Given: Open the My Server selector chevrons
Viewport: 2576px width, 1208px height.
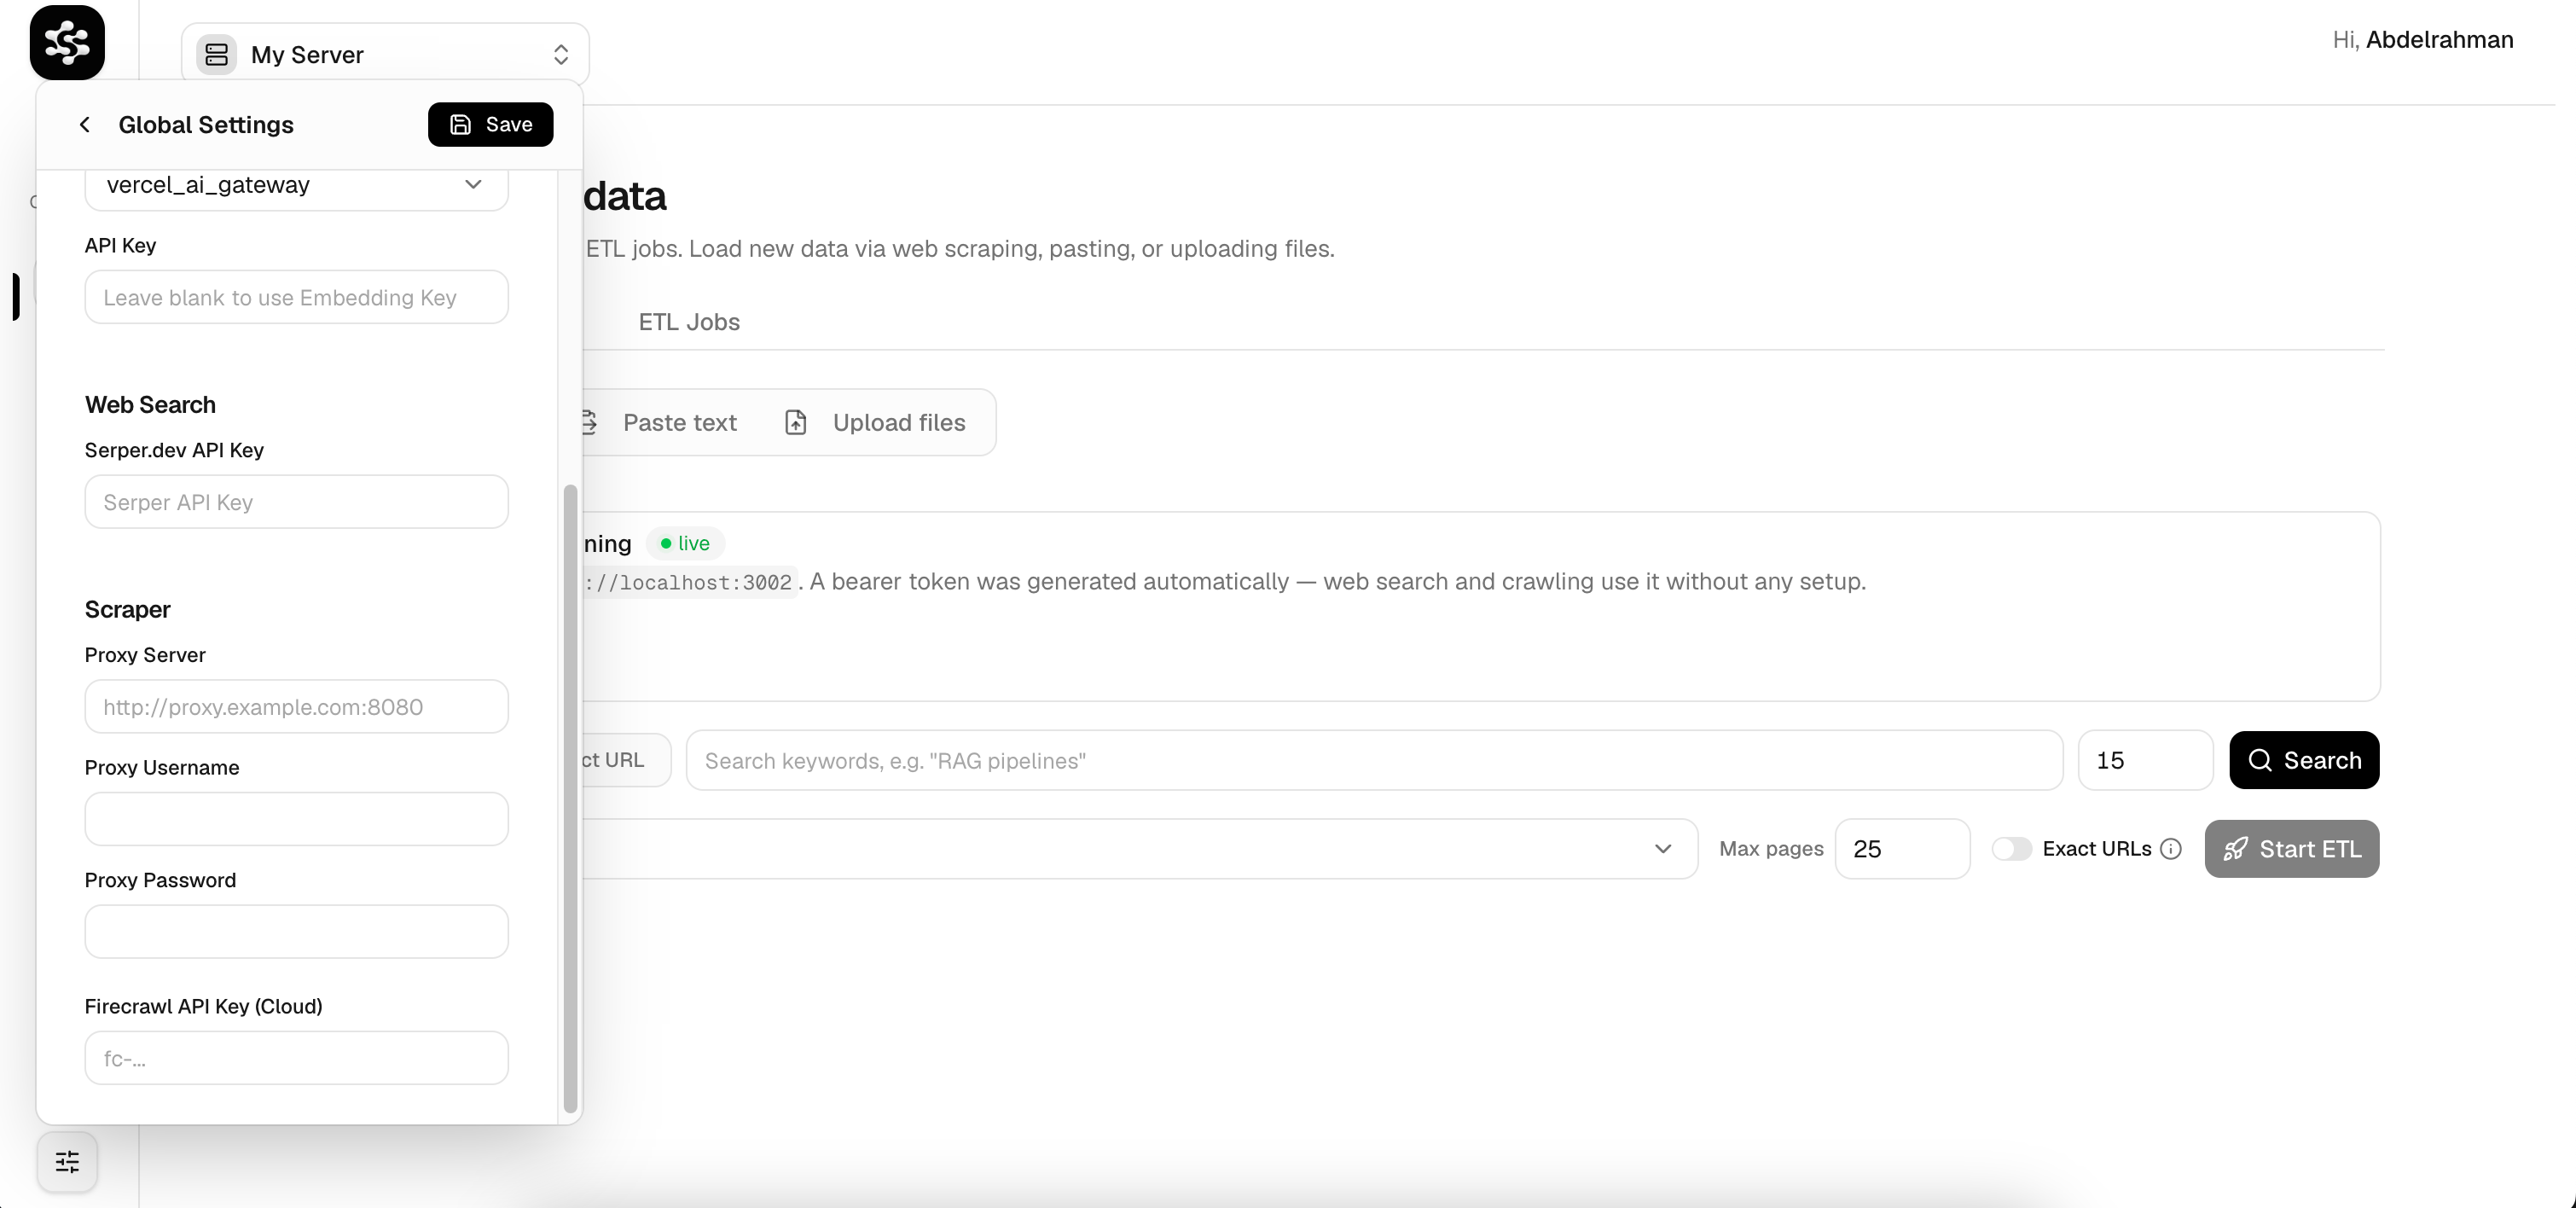Looking at the screenshot, I should (x=561, y=54).
